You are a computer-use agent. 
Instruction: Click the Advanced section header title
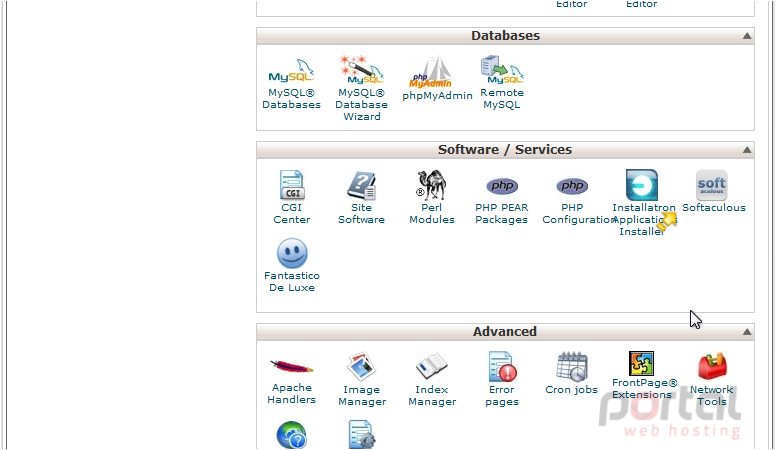pos(504,332)
